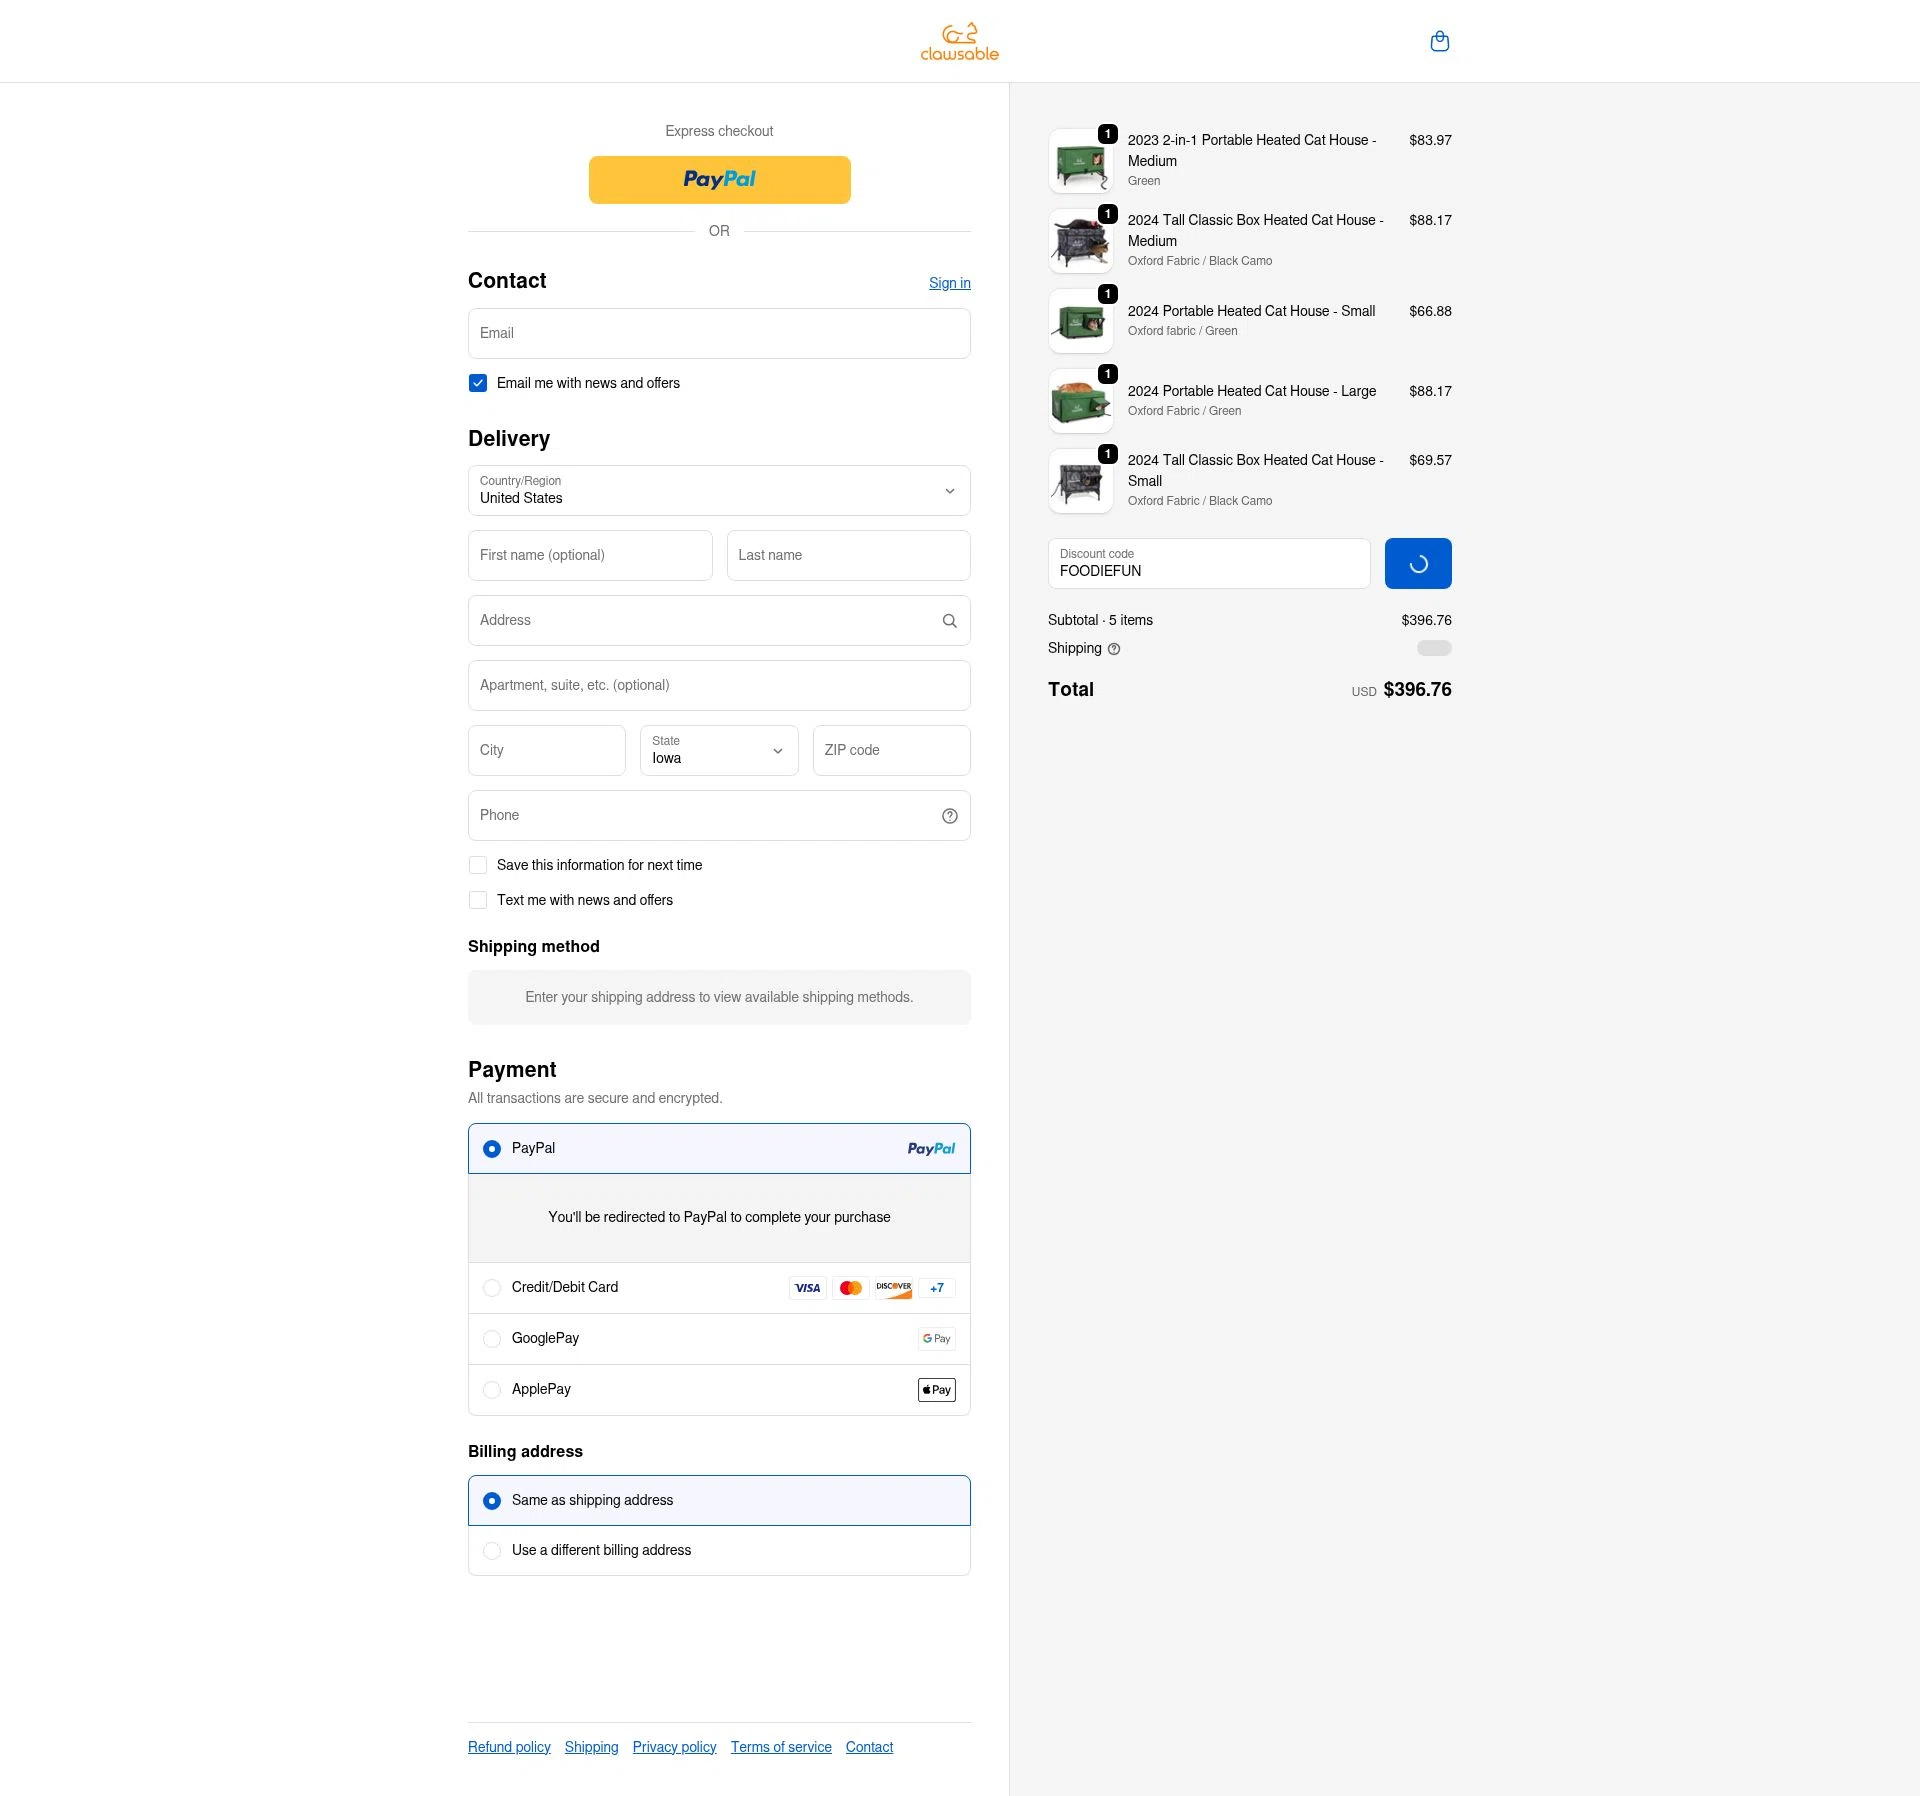Viewport: 1920px width, 1796px height.
Task: Open the shopping cart bag icon
Action: [1439, 41]
